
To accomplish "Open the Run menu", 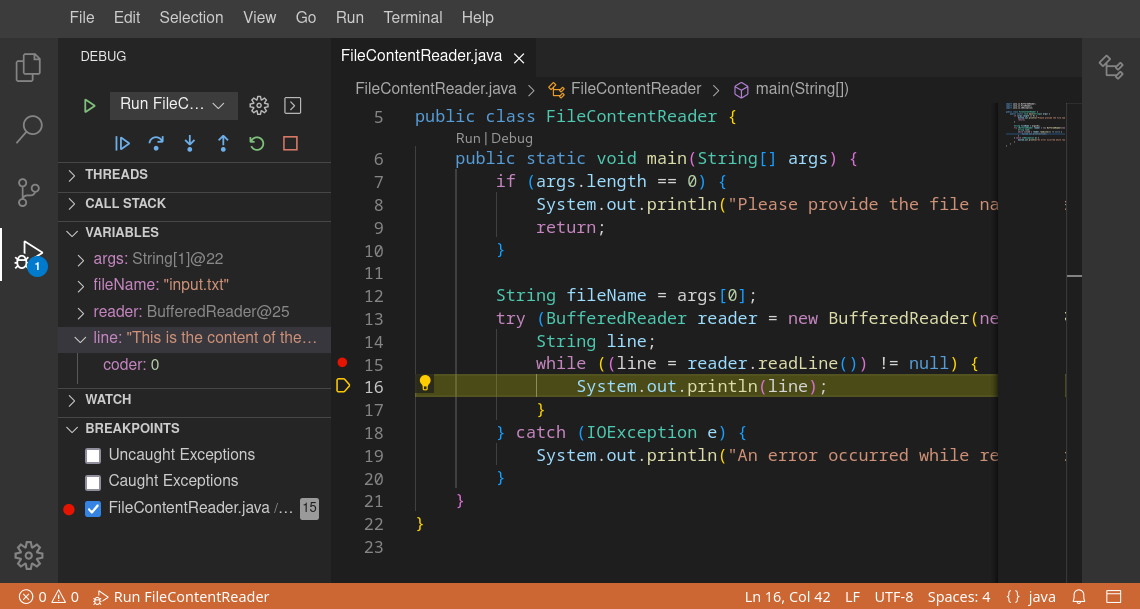I will point(349,17).
